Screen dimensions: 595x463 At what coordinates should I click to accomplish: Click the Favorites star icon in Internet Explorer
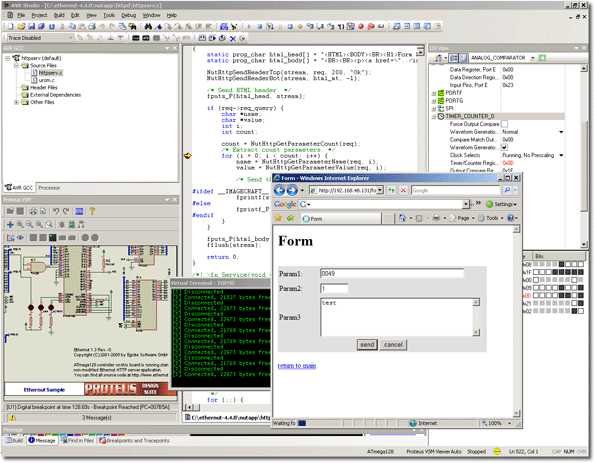point(278,218)
